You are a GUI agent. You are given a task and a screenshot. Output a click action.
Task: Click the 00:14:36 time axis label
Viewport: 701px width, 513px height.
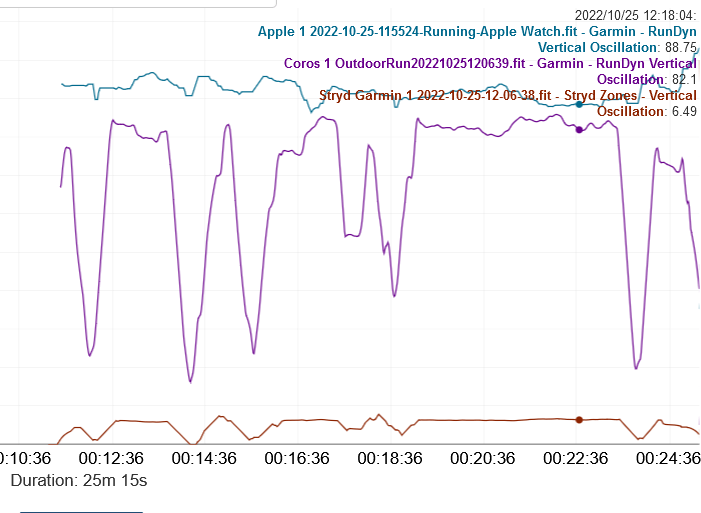tap(204, 458)
